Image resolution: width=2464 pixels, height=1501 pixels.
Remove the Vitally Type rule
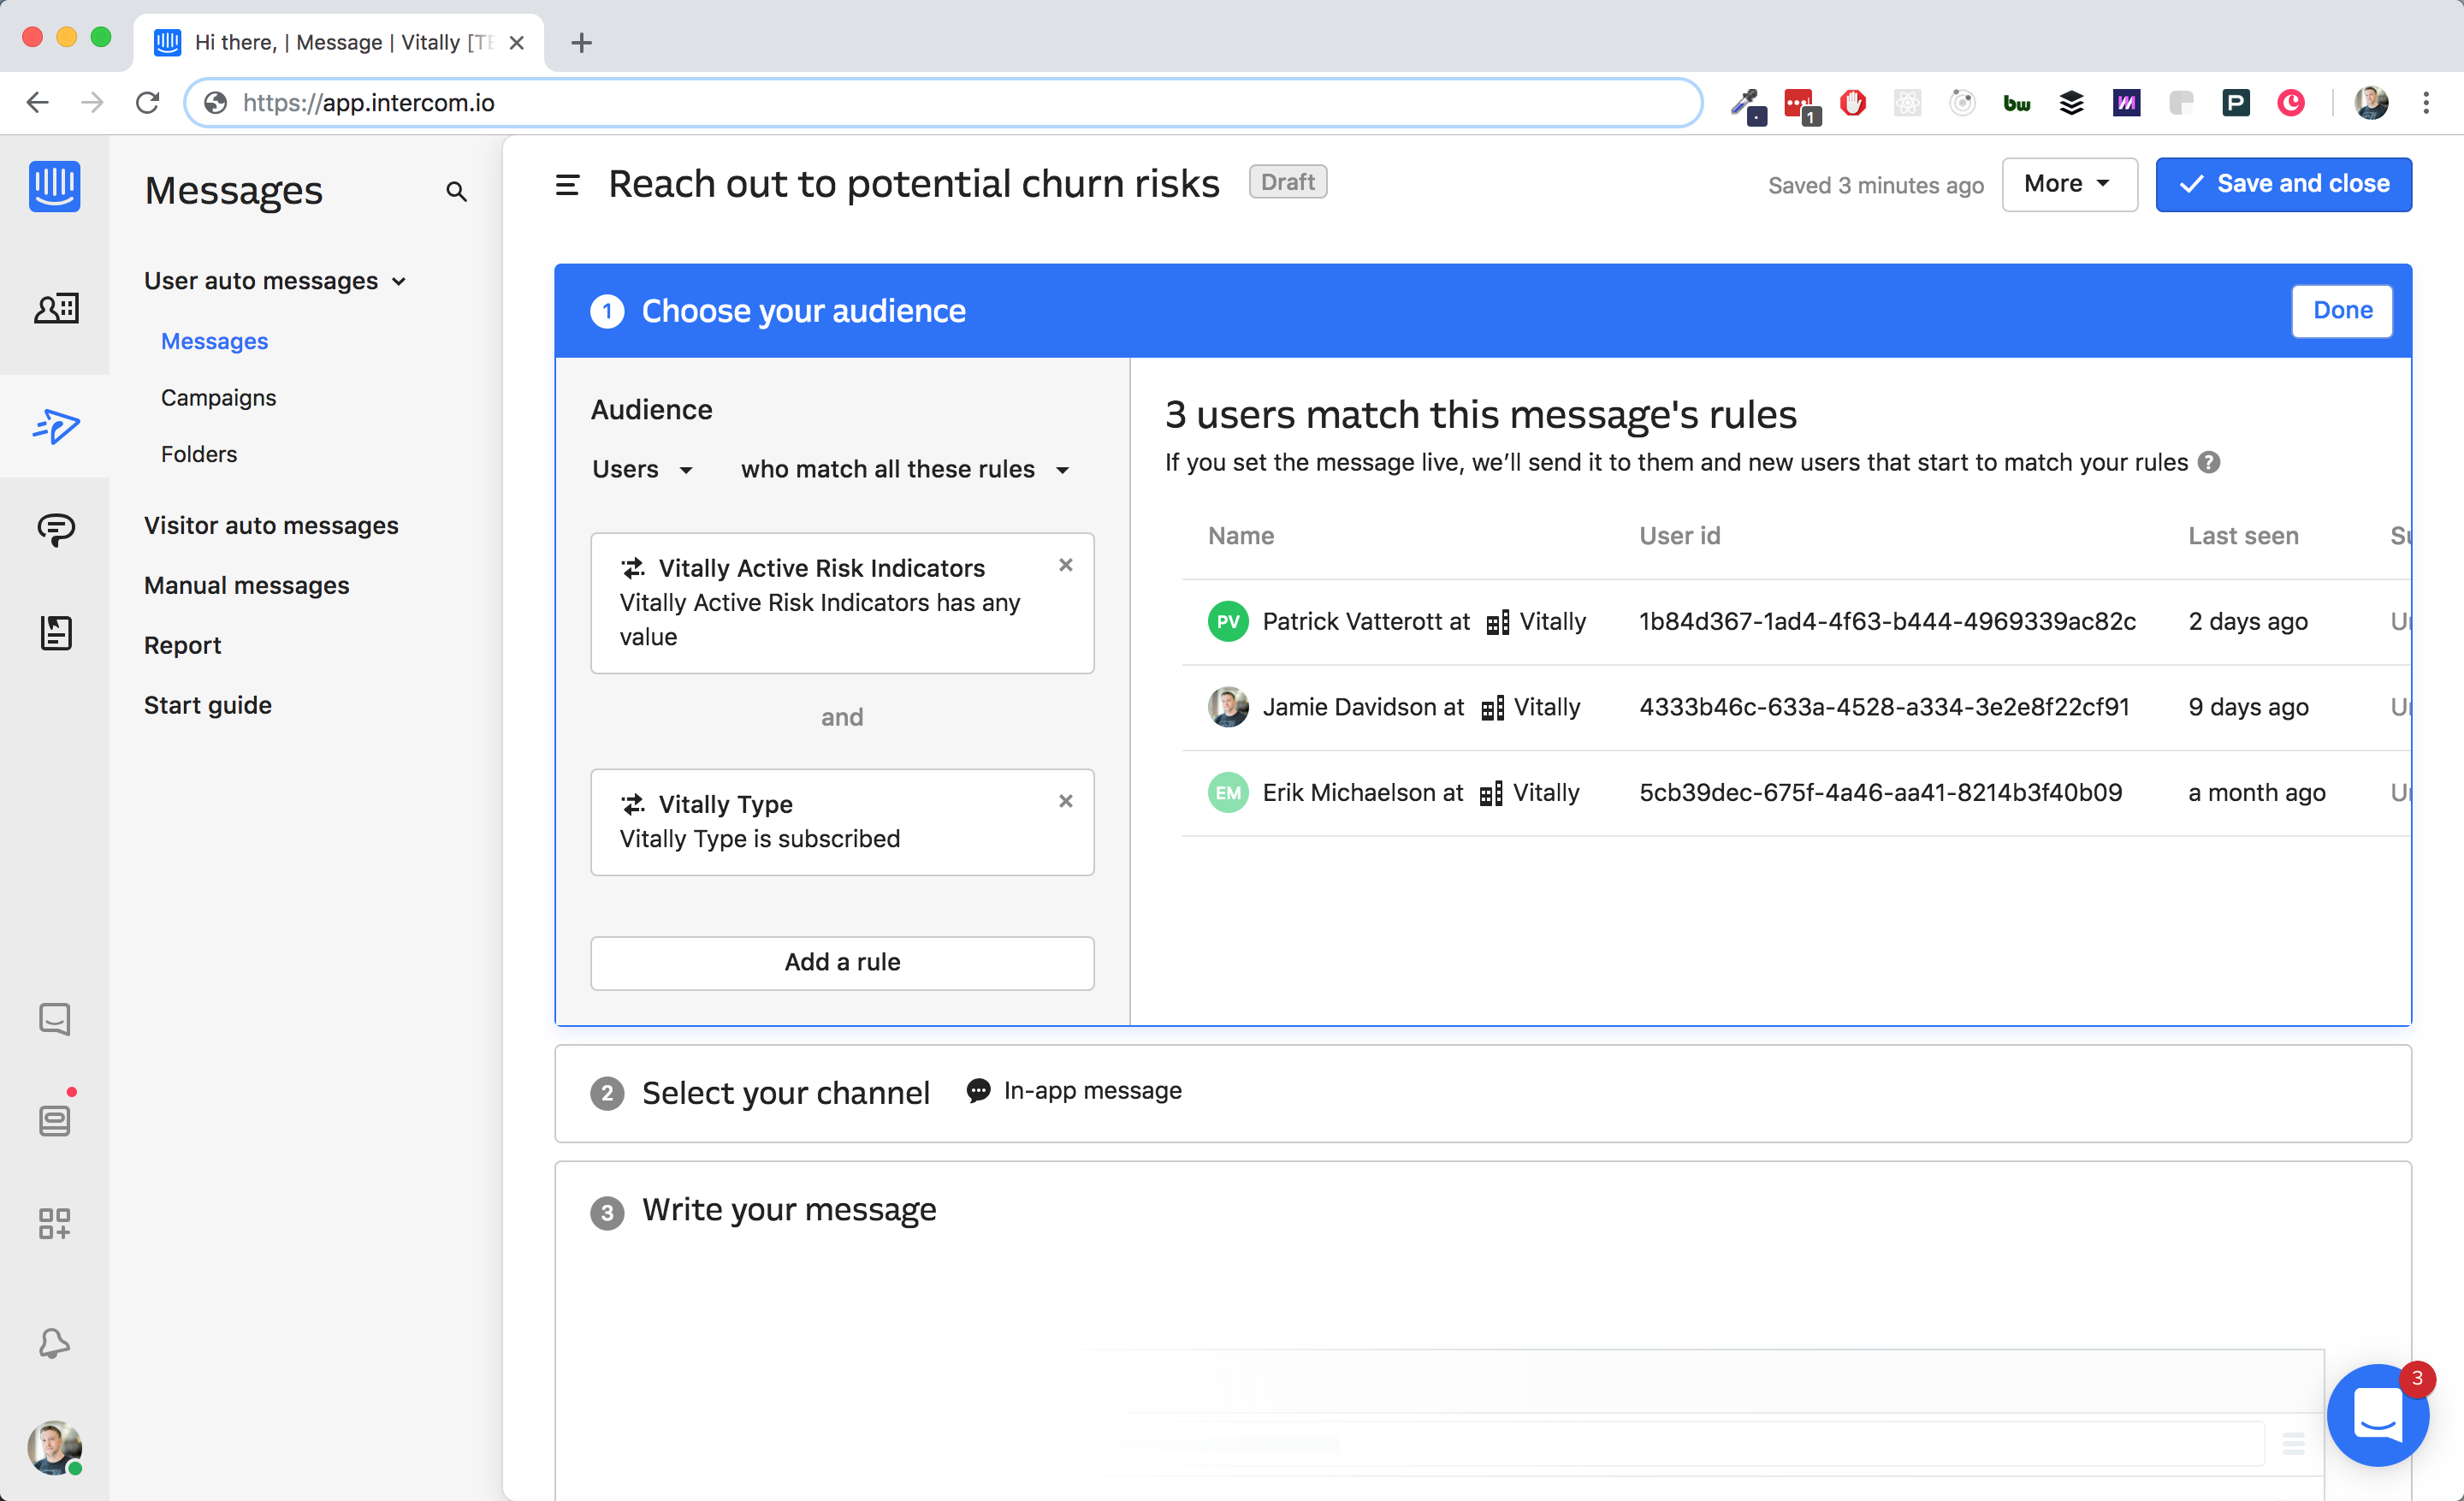pyautogui.click(x=1066, y=801)
